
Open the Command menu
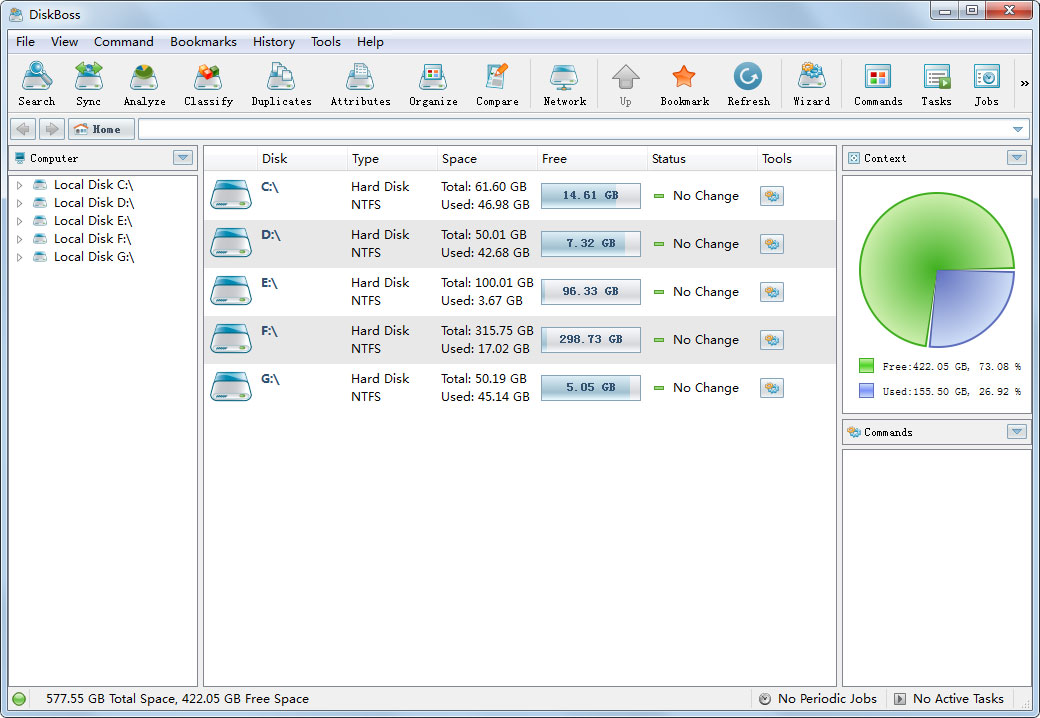pyautogui.click(x=124, y=42)
